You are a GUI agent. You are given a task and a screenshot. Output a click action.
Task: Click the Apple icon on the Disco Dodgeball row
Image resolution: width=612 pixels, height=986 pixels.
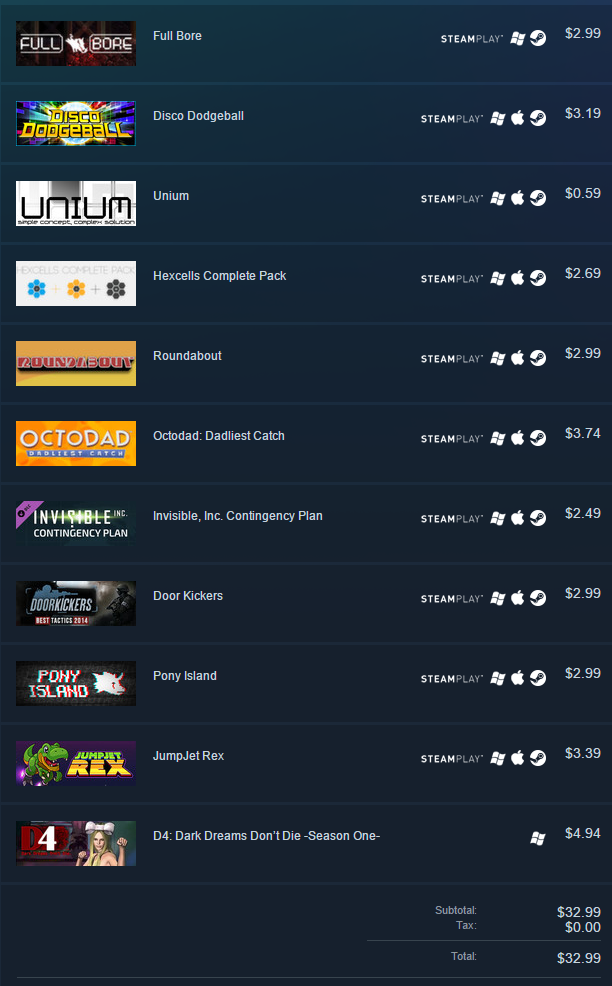coord(518,118)
